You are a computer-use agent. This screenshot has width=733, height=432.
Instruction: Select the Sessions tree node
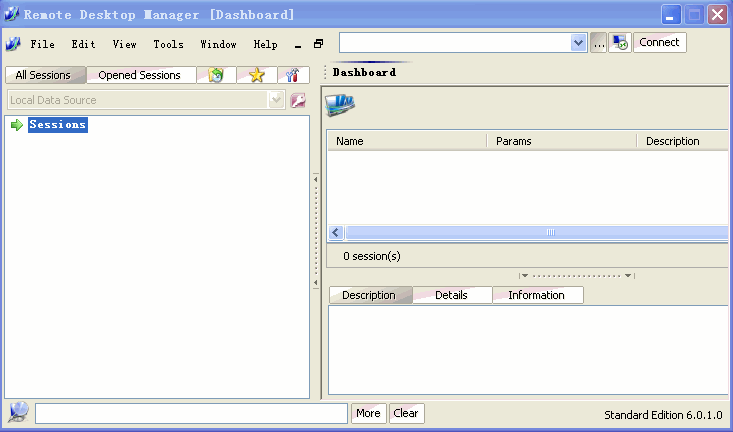58,124
